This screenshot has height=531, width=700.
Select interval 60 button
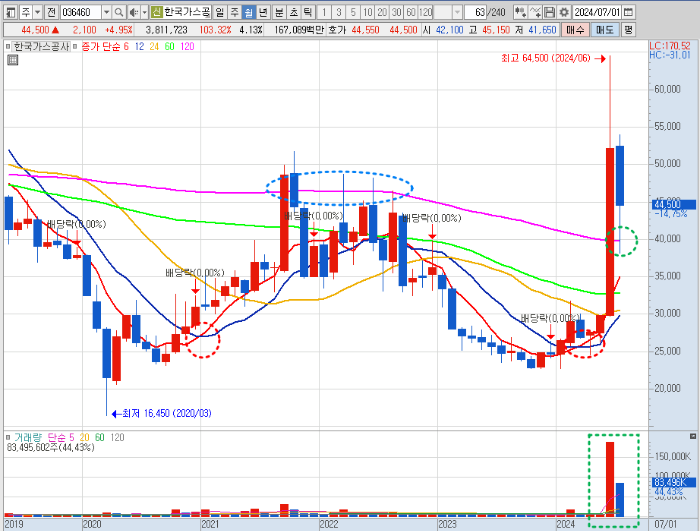tap(411, 12)
